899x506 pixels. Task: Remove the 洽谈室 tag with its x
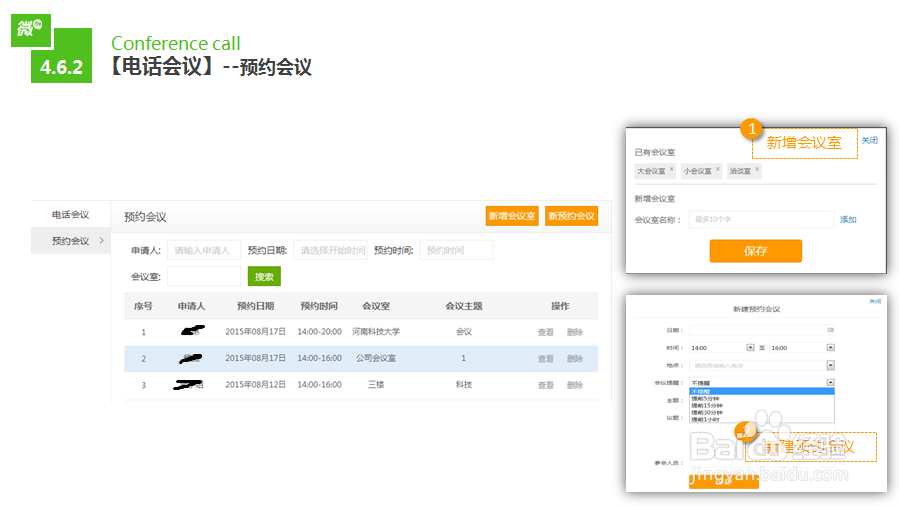[x=757, y=169]
